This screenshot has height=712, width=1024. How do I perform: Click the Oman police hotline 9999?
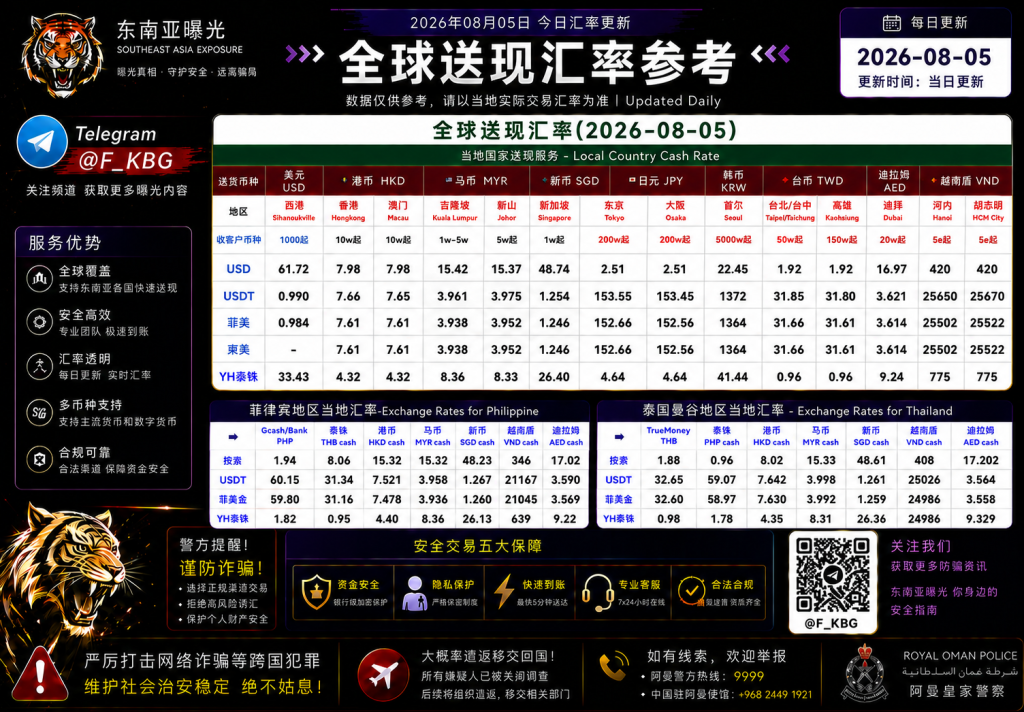(748, 676)
